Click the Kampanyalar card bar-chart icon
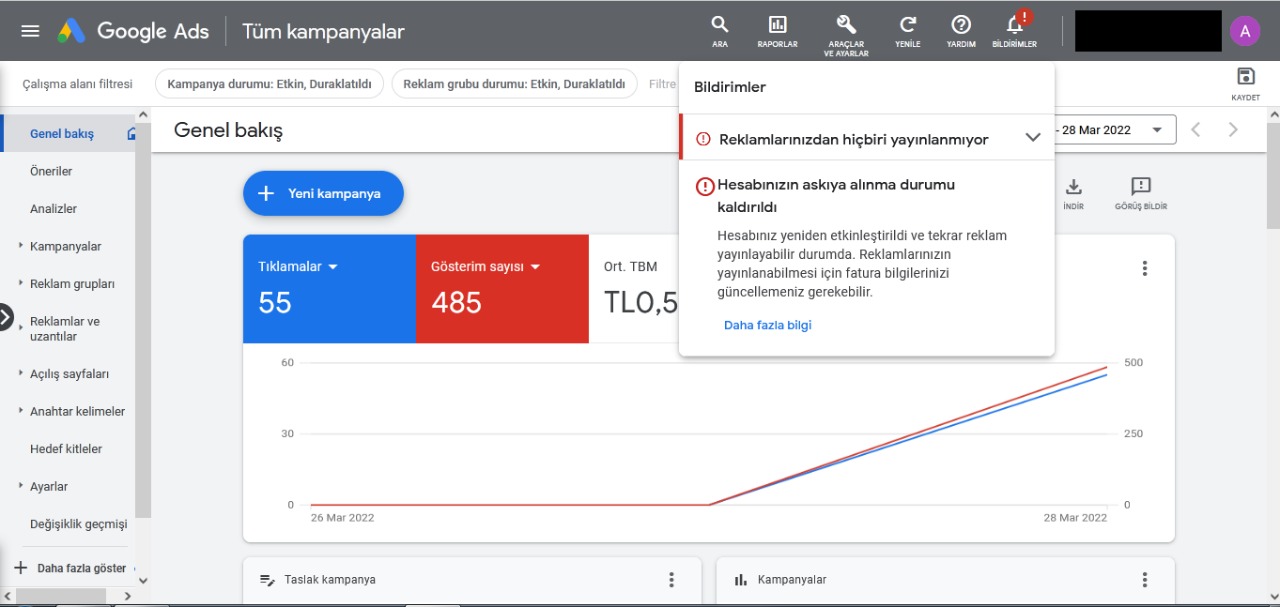This screenshot has width=1280, height=607. pos(741,579)
